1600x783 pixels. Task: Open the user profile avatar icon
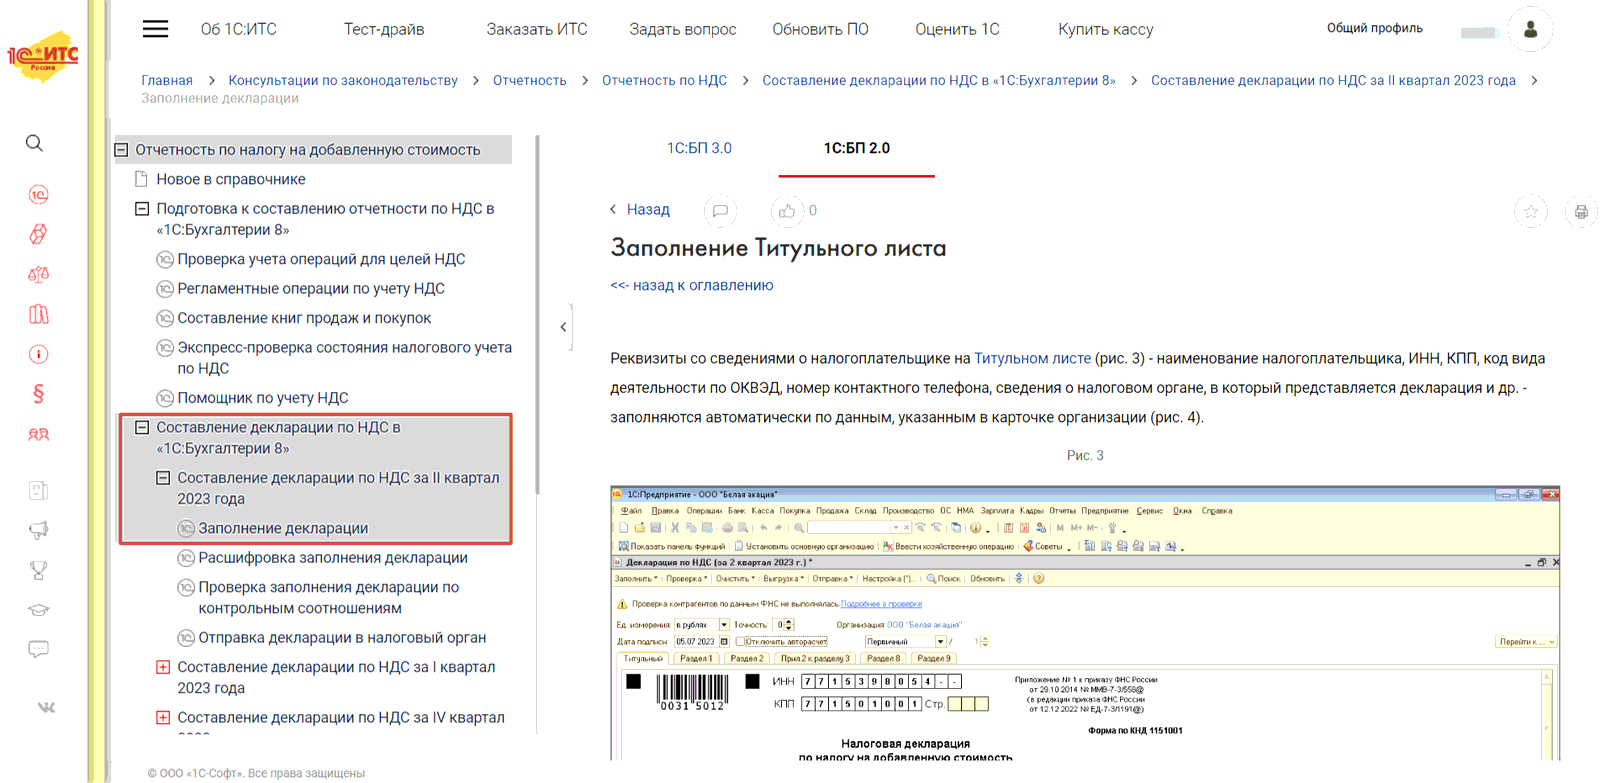(x=1530, y=29)
